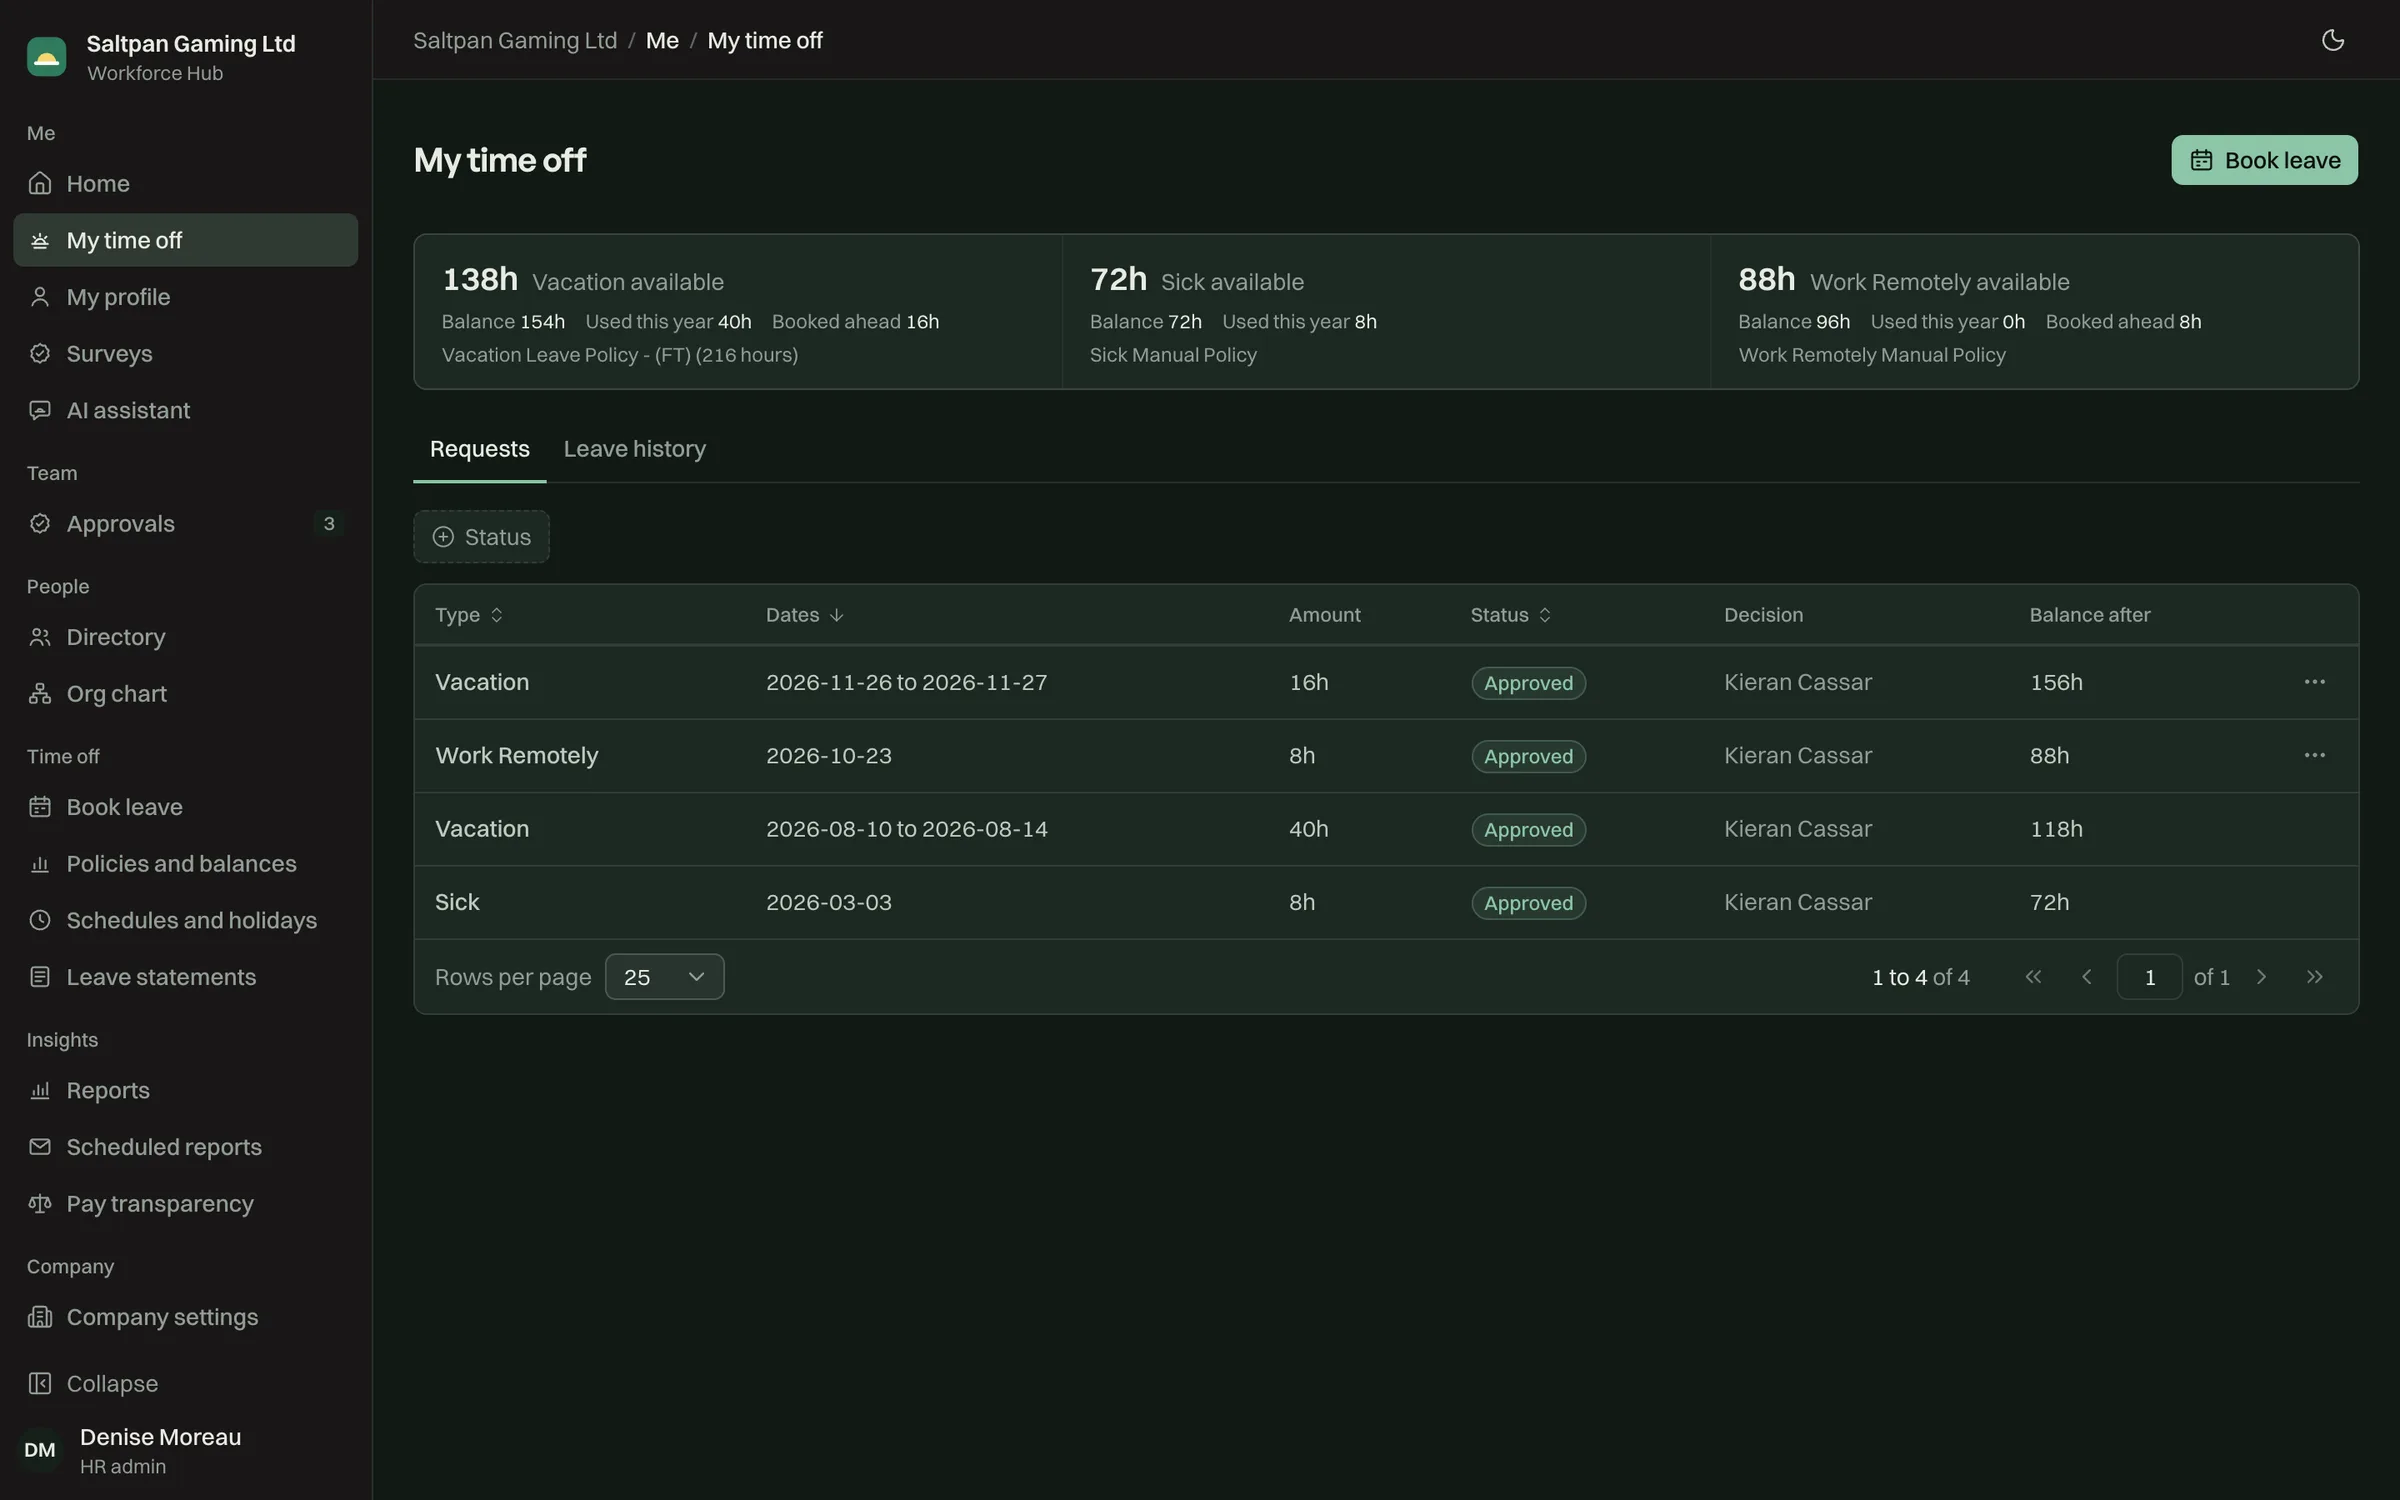Click Company settings building icon
Screen dimensions: 2400x1500
[40, 1317]
